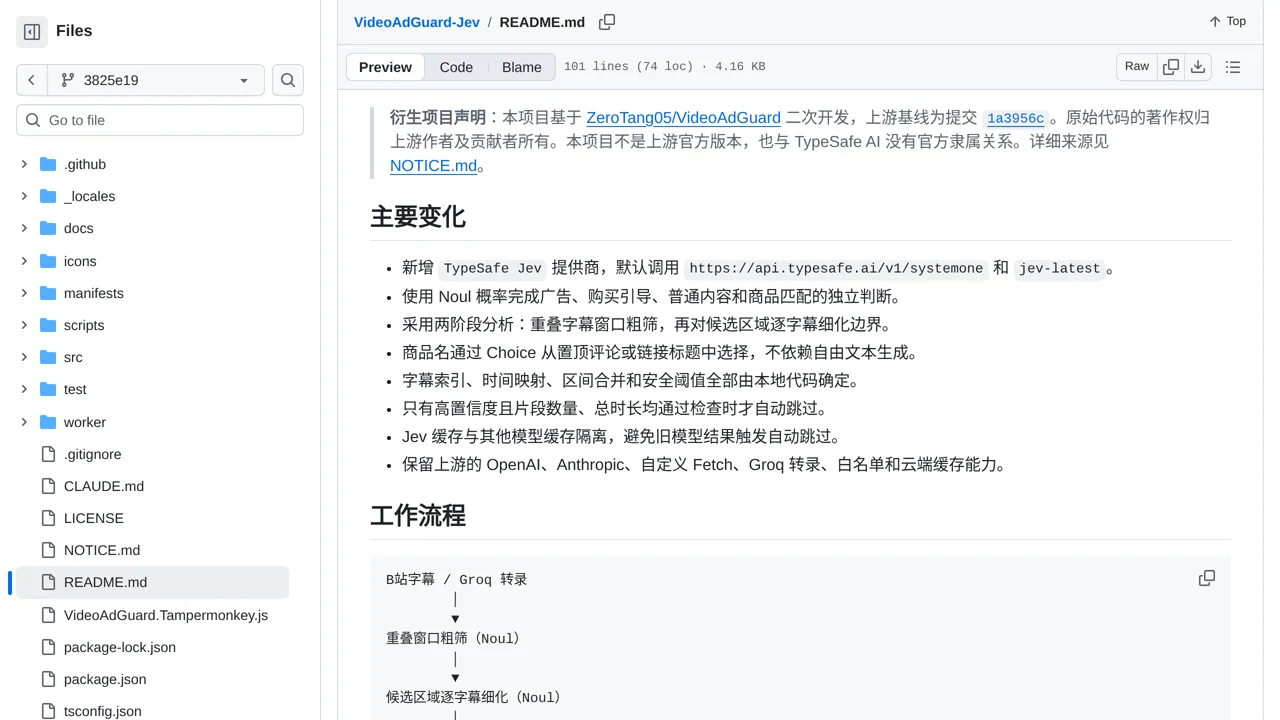Click the Files panel title
The width and height of the screenshot is (1280, 720).
tap(74, 31)
